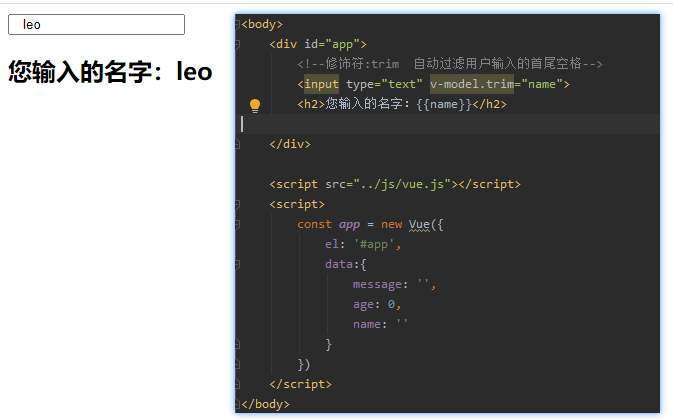Click v-model.trim attribute in the code
The width and height of the screenshot is (673, 419).
472,84
